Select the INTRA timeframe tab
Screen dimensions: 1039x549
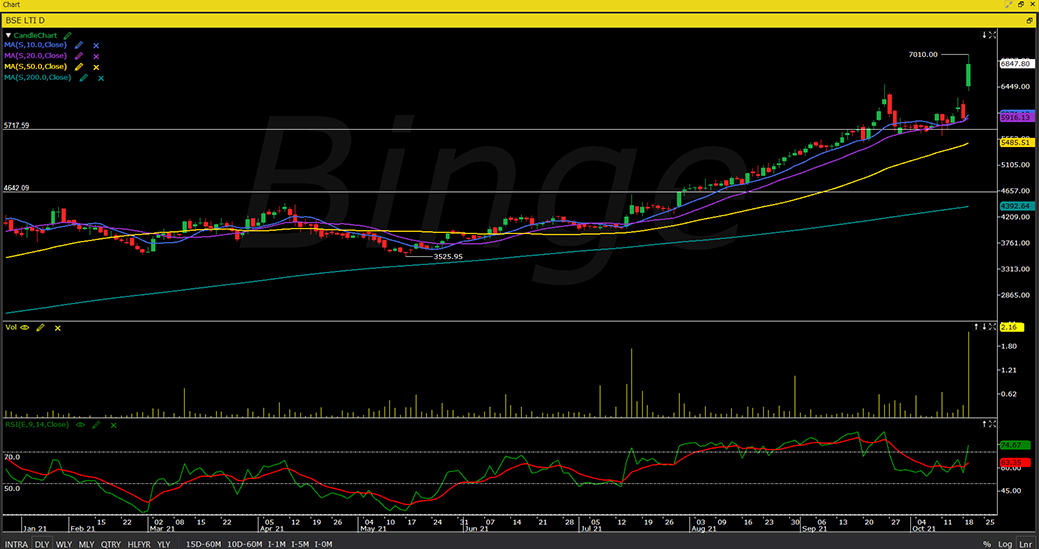16,544
